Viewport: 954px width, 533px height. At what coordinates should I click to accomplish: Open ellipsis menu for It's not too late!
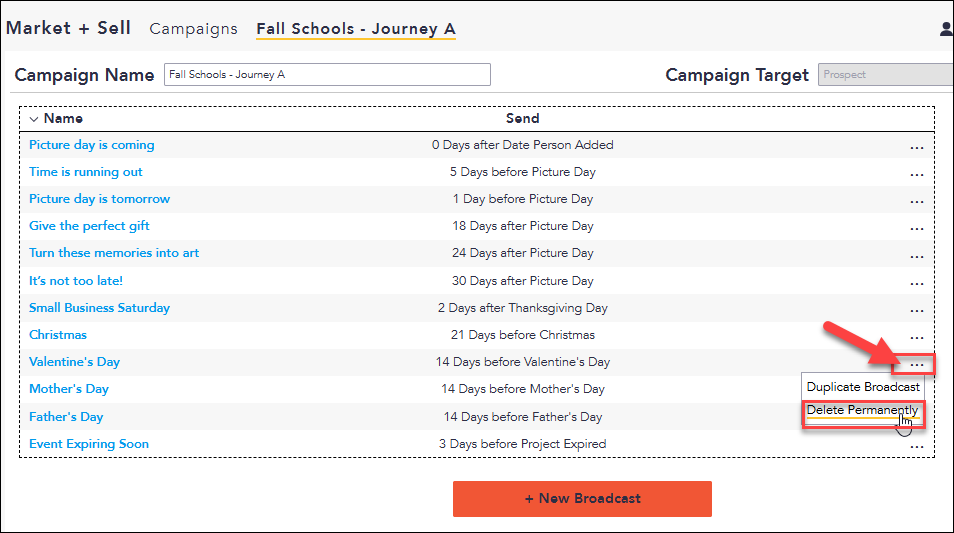pyautogui.click(x=916, y=284)
